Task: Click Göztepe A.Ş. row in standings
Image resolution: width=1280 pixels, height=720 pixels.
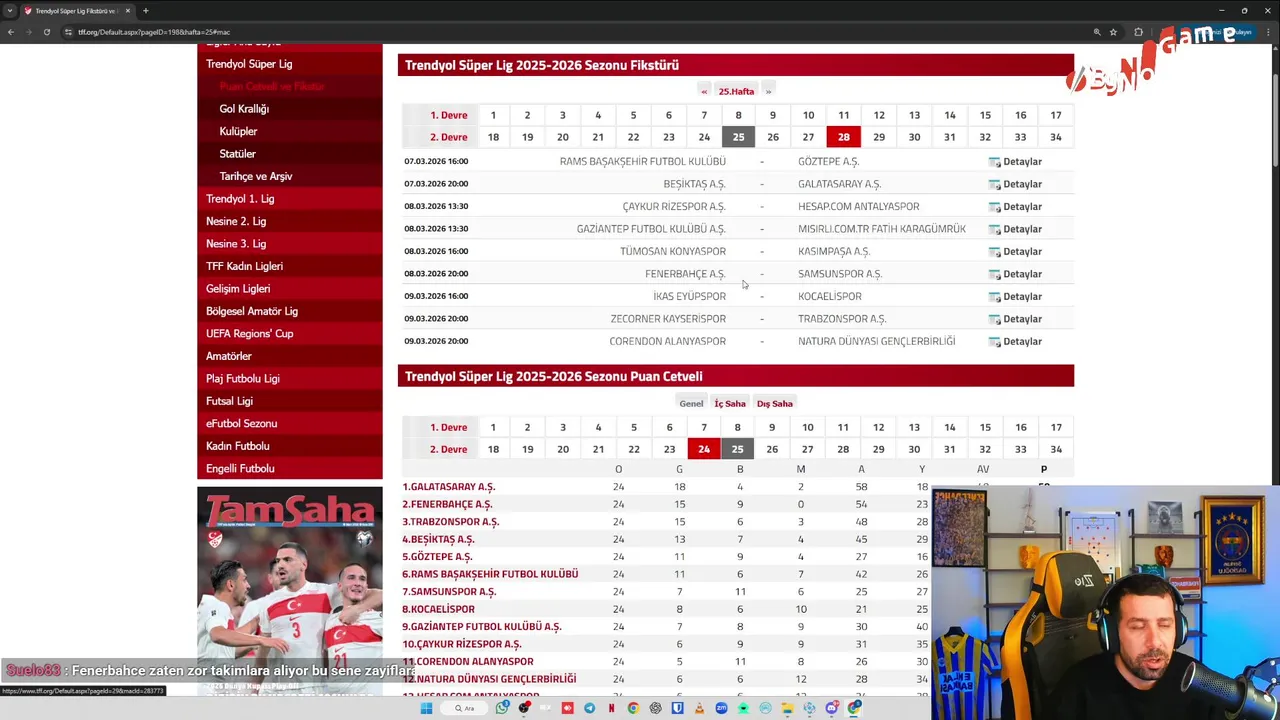Action: [666, 557]
